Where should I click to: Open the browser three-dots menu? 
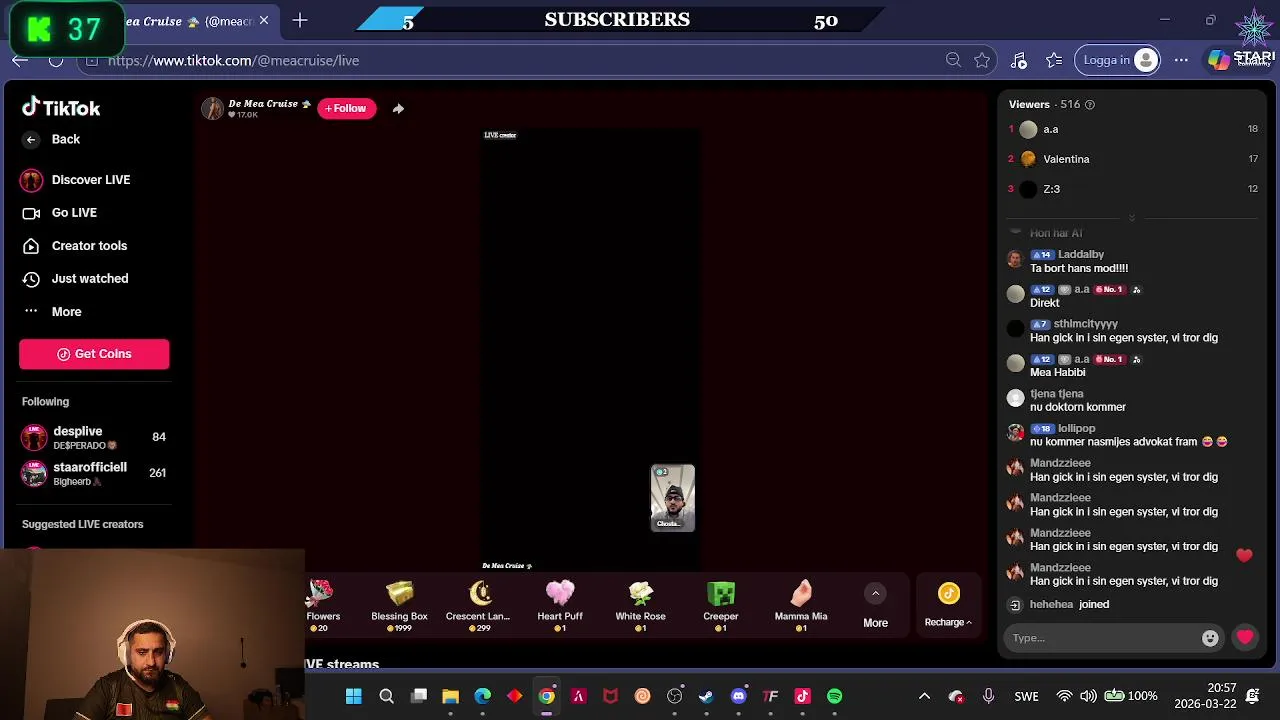click(1181, 60)
